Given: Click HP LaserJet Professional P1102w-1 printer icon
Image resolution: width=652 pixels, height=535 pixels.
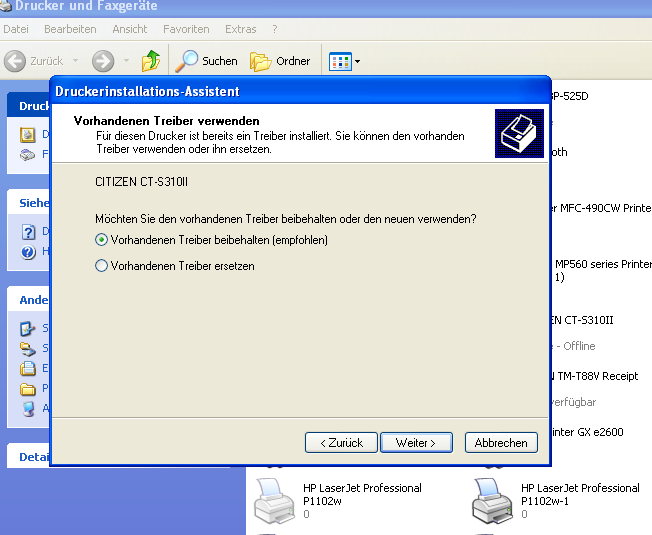Looking at the screenshot, I should 492,501.
